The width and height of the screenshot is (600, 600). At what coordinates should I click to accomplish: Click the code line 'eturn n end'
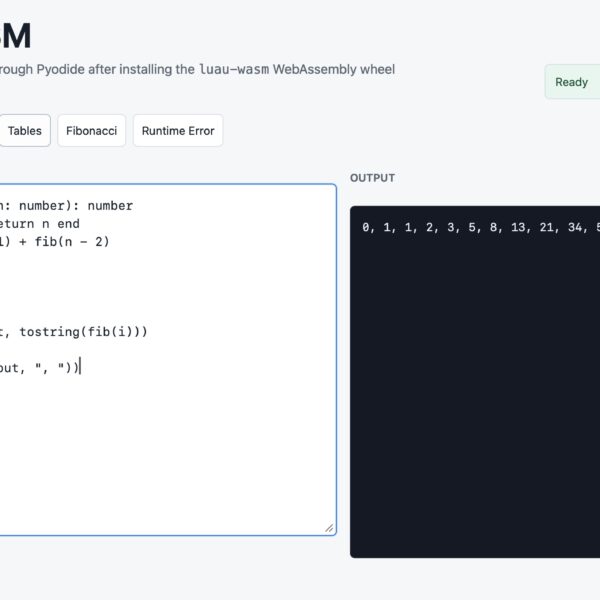click(x=40, y=224)
